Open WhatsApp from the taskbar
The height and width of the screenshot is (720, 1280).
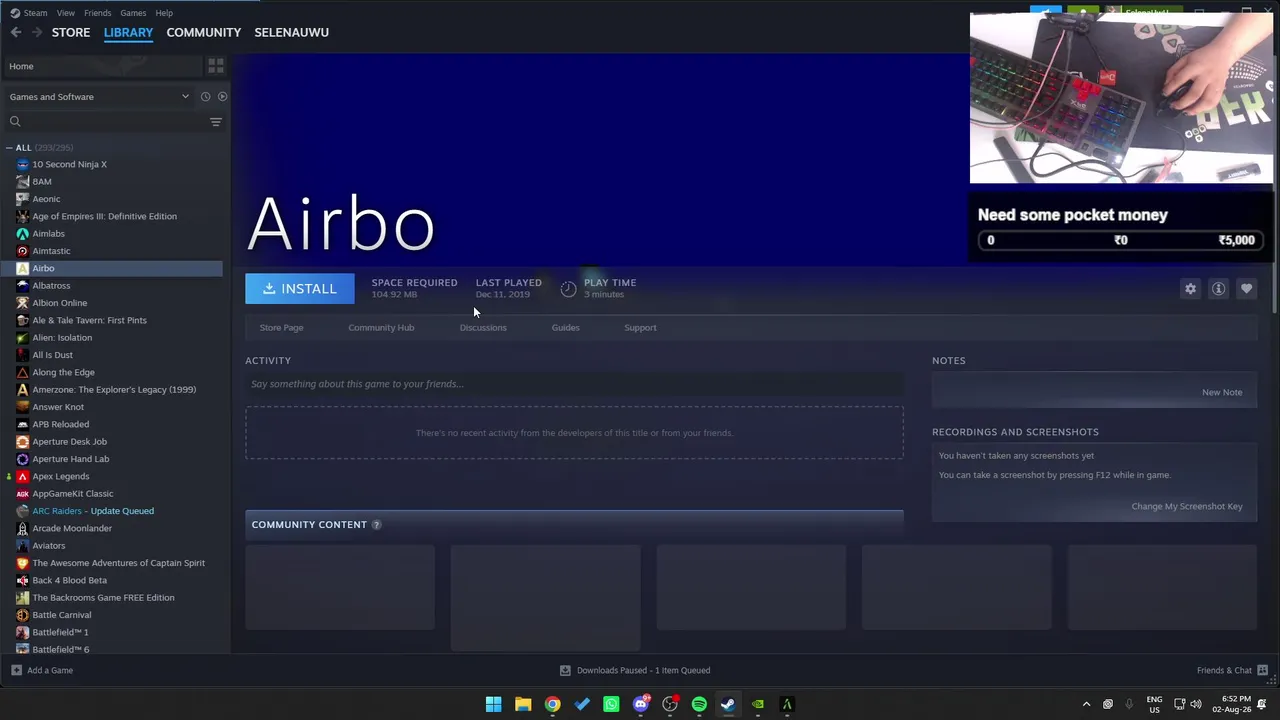tap(611, 704)
